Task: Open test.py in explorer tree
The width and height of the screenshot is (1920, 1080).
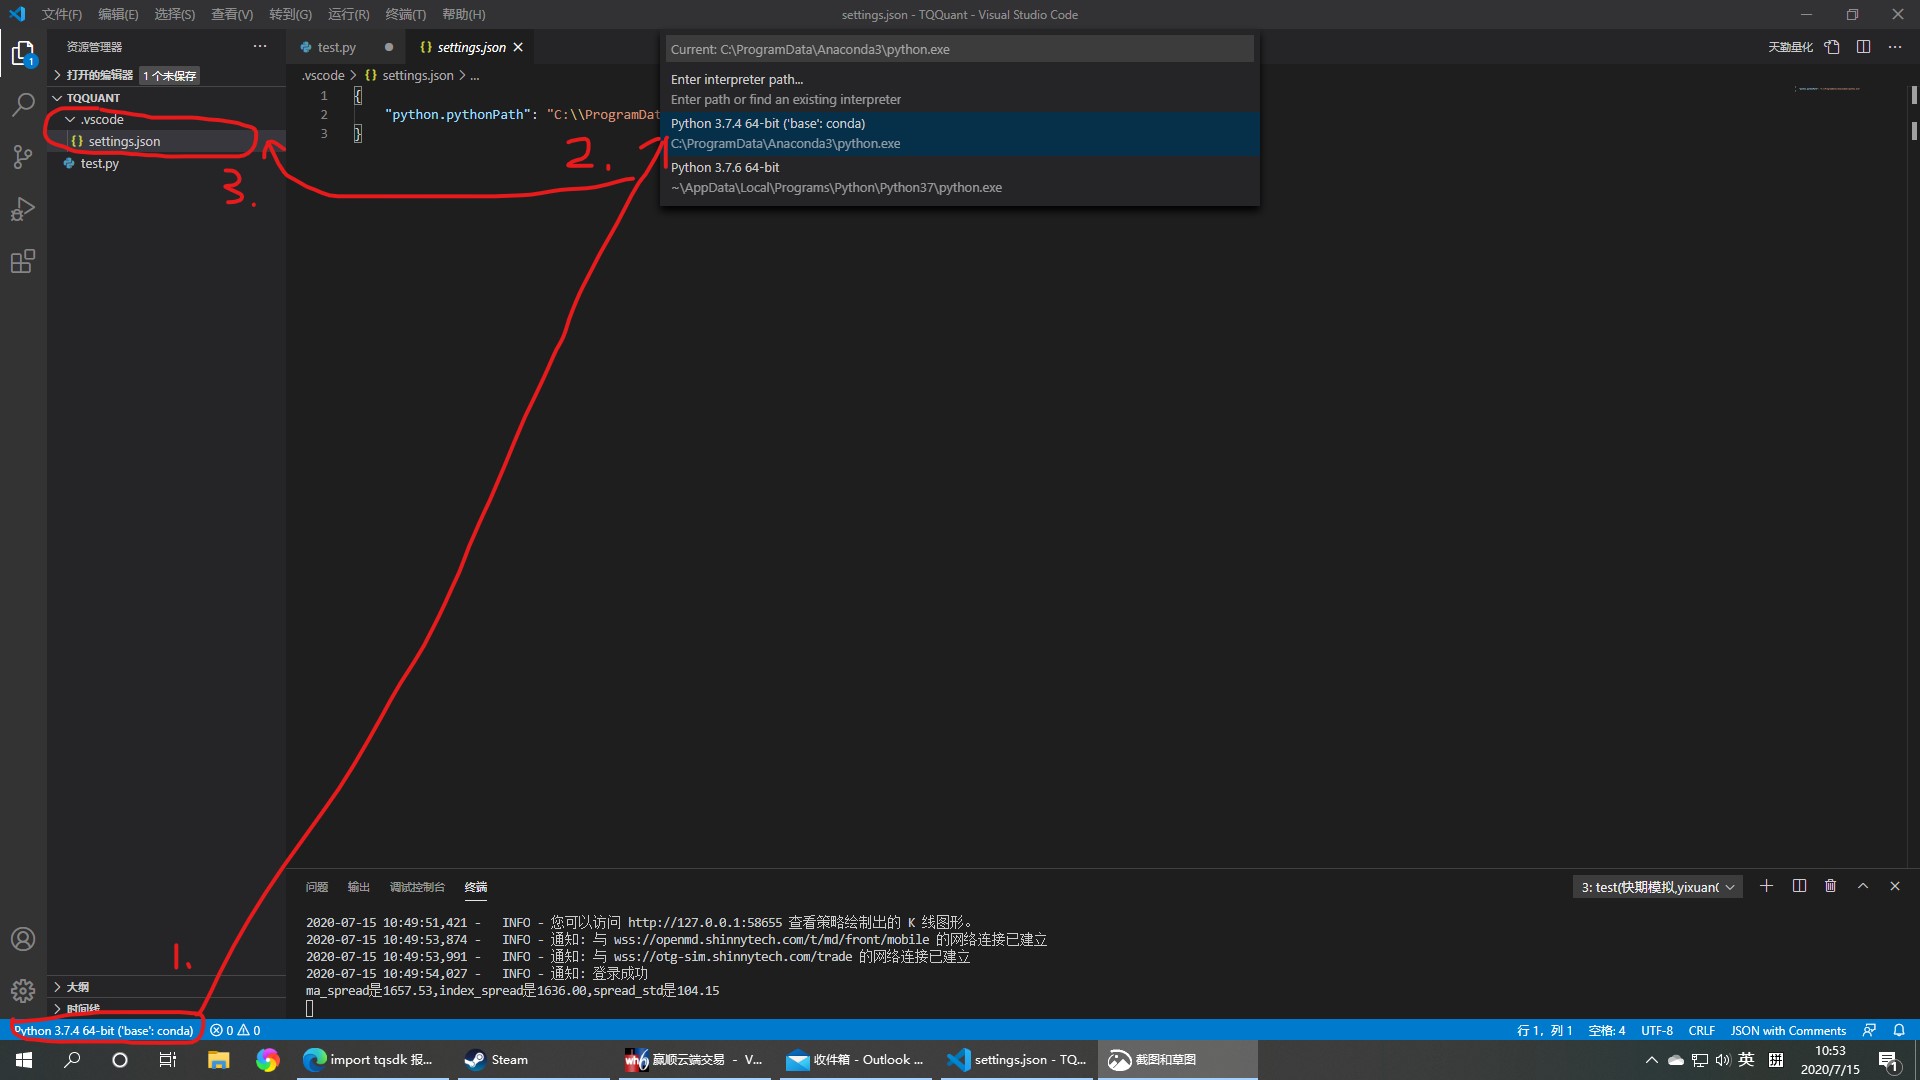Action: tap(166, 163)
